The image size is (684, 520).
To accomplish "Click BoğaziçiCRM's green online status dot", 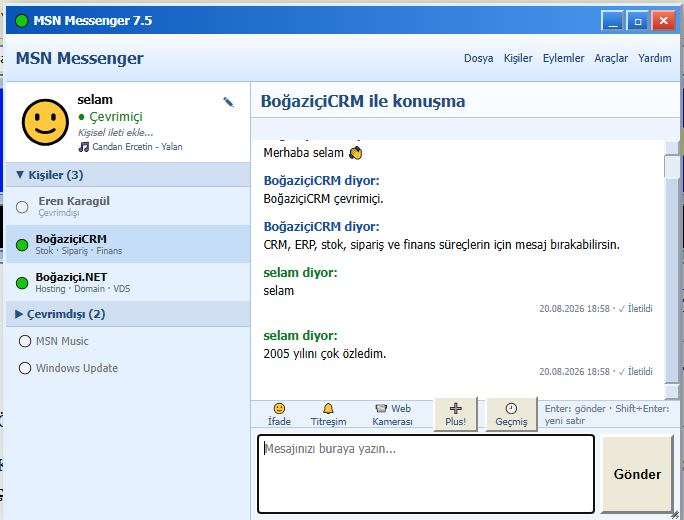I will [x=22, y=245].
